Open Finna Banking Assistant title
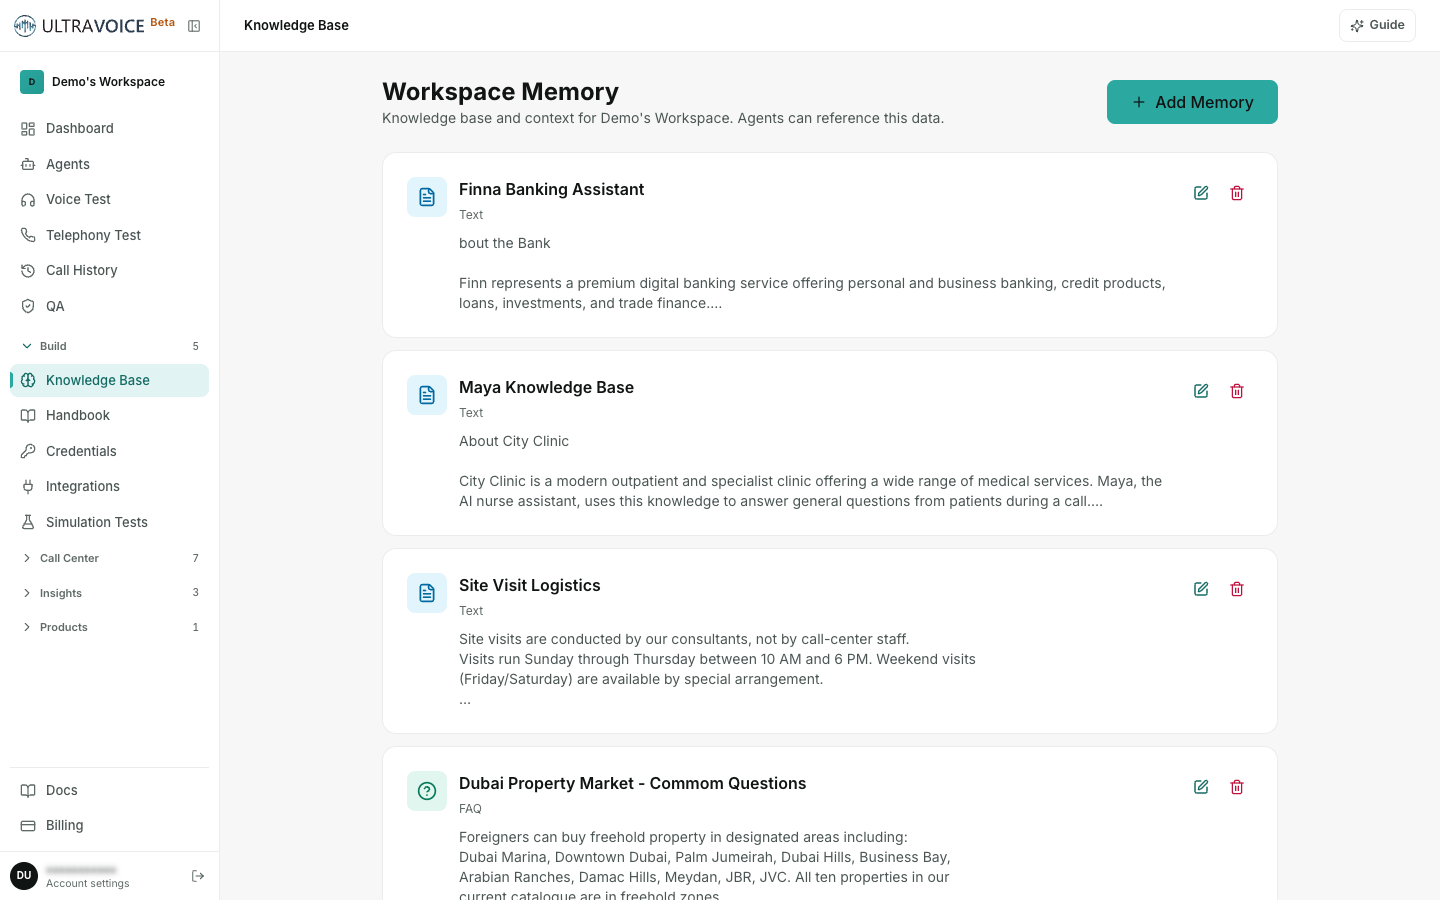 click(551, 189)
